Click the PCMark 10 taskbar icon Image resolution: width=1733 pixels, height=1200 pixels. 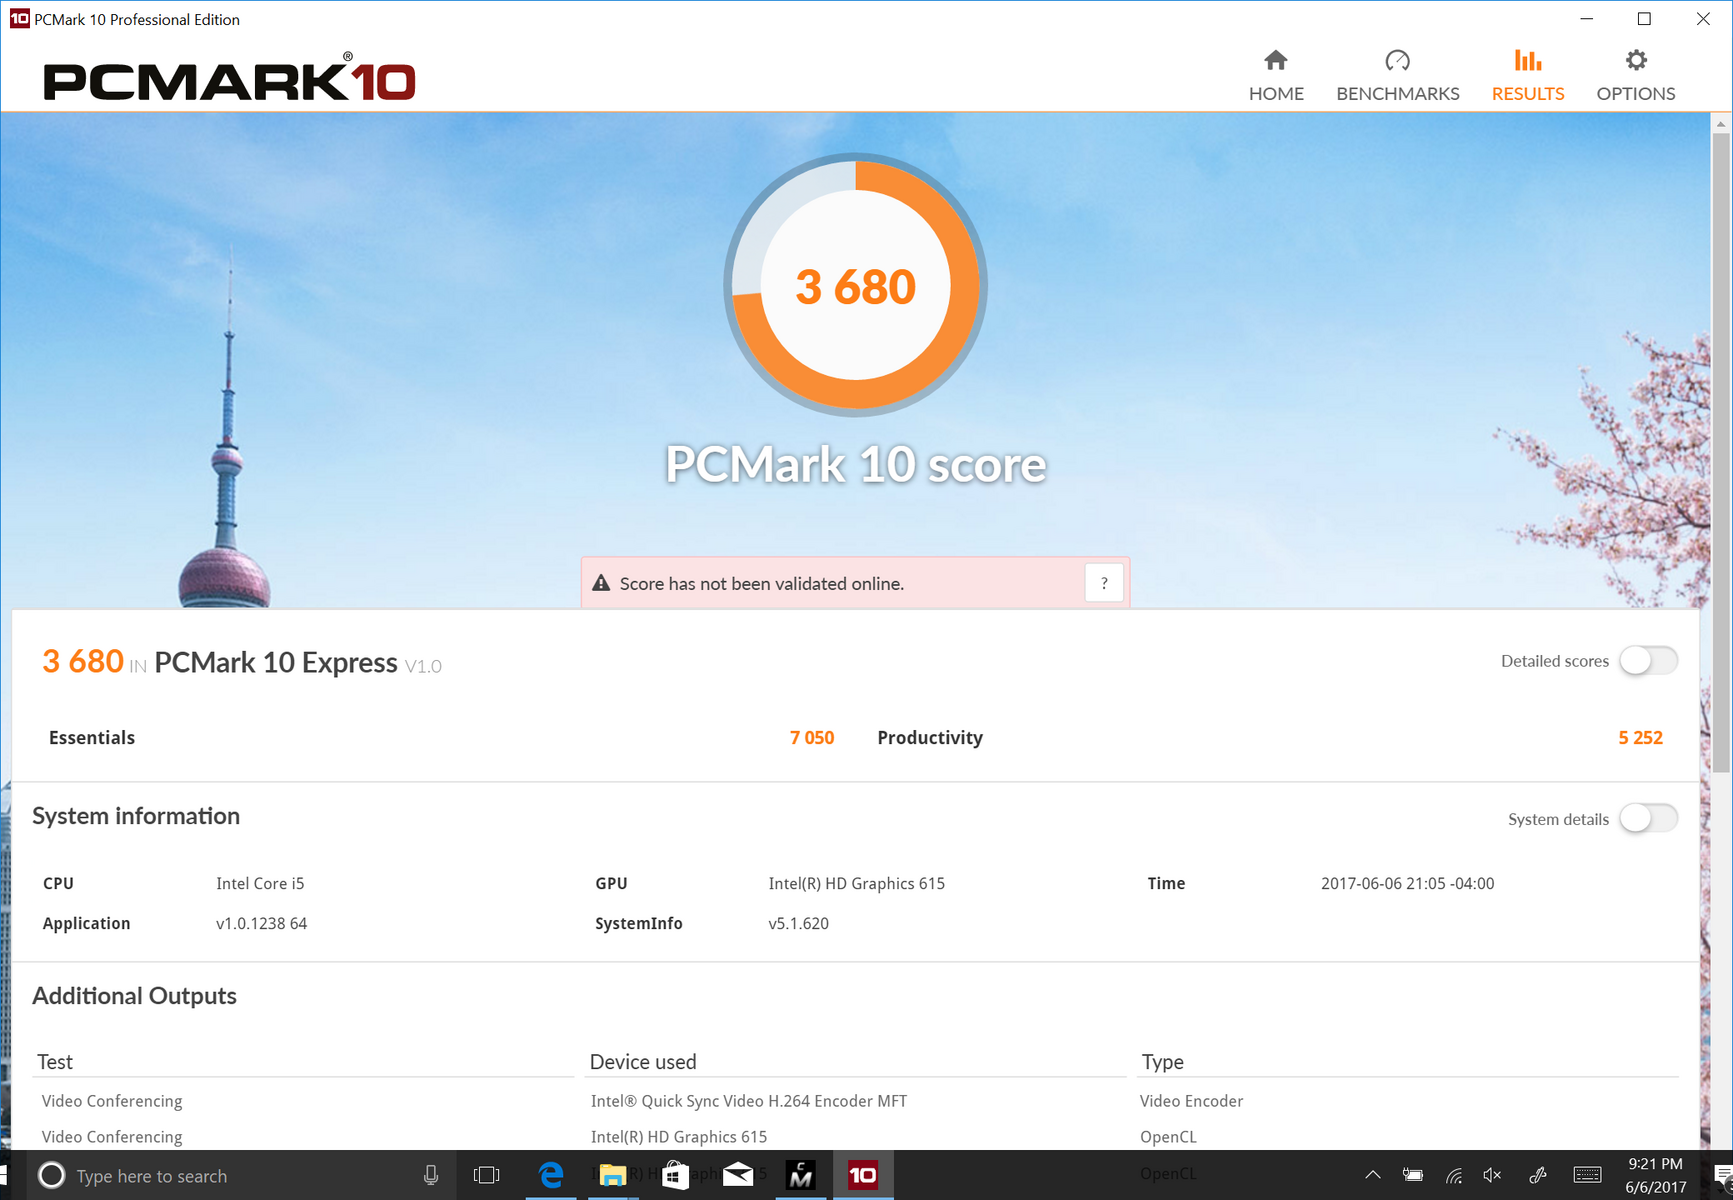click(863, 1176)
